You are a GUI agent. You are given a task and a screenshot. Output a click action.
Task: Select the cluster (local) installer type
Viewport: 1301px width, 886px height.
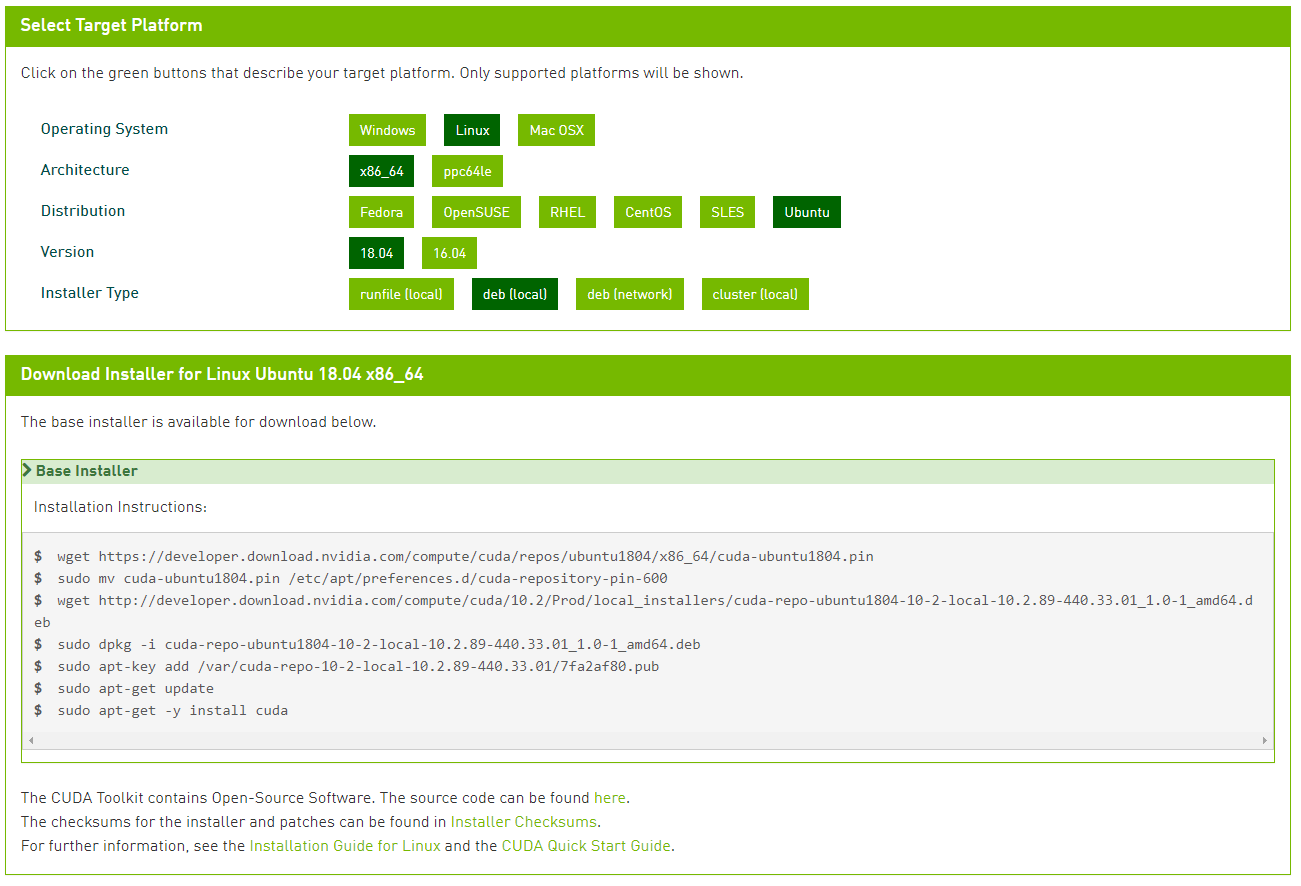[755, 294]
